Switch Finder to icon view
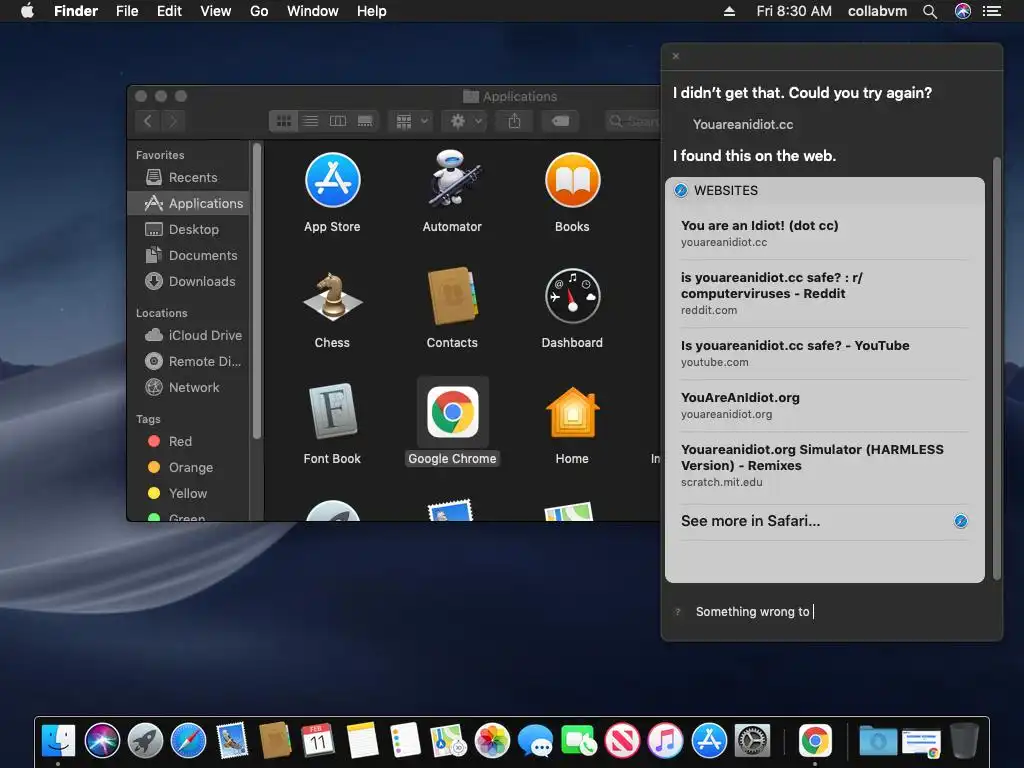1024x768 pixels. click(283, 121)
